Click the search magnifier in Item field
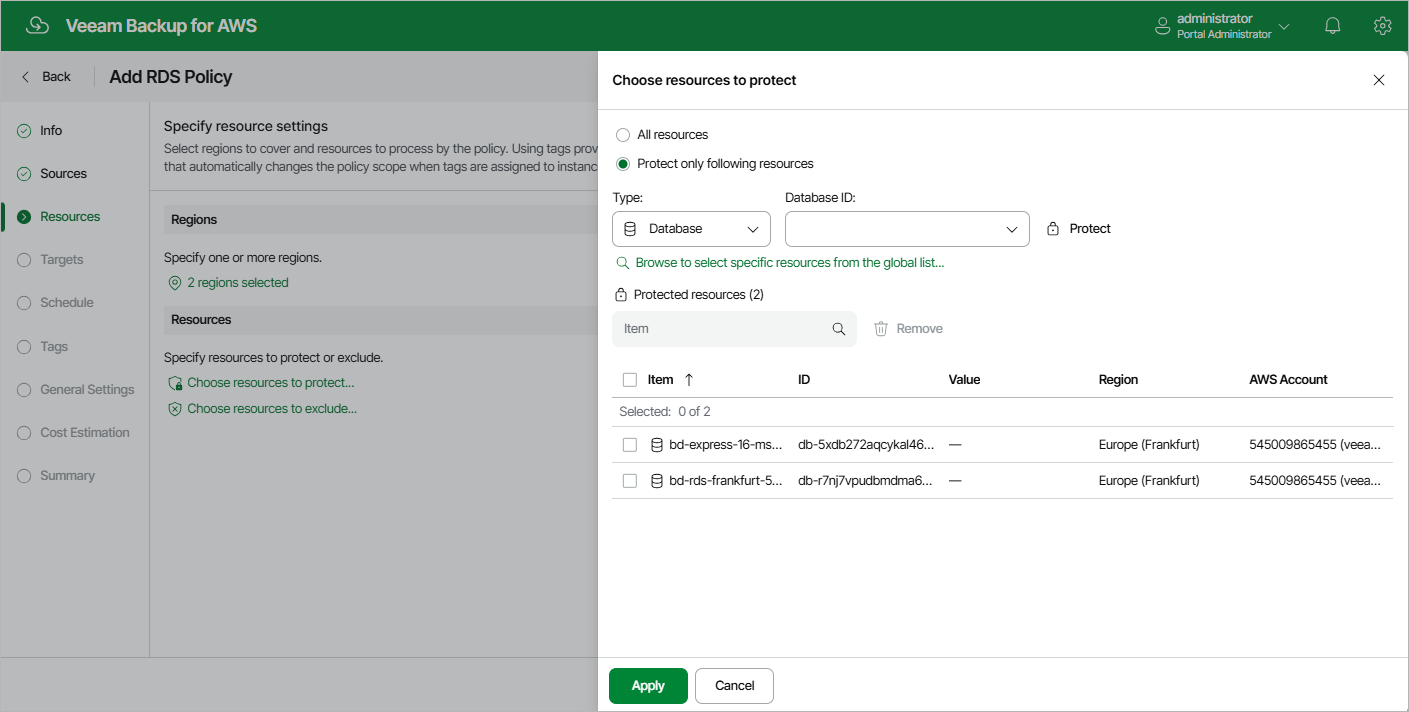The image size is (1409, 712). click(839, 329)
